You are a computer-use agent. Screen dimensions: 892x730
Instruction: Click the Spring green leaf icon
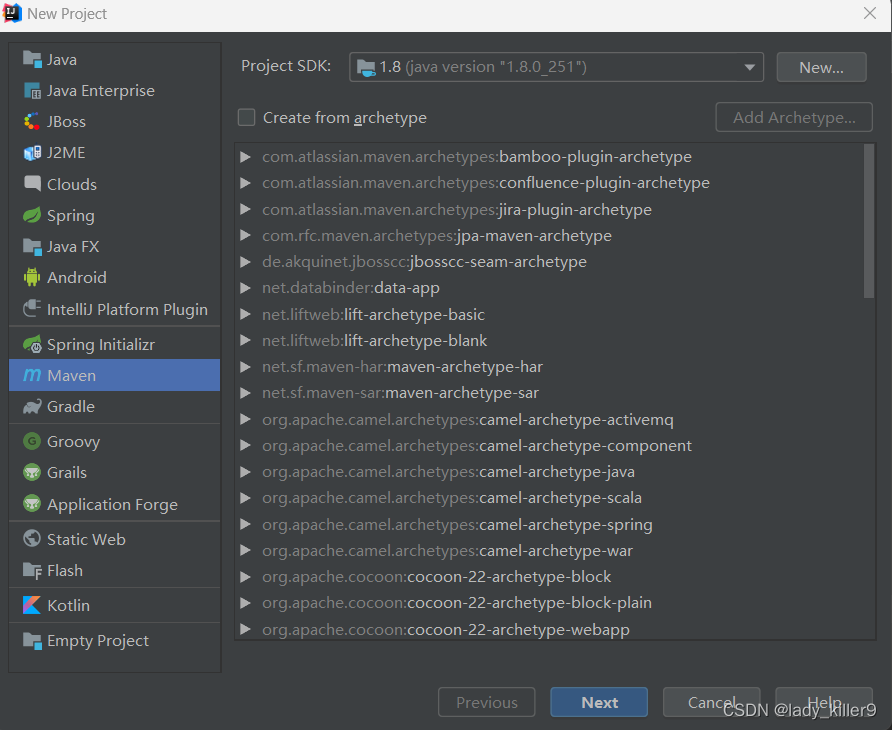tap(32, 215)
